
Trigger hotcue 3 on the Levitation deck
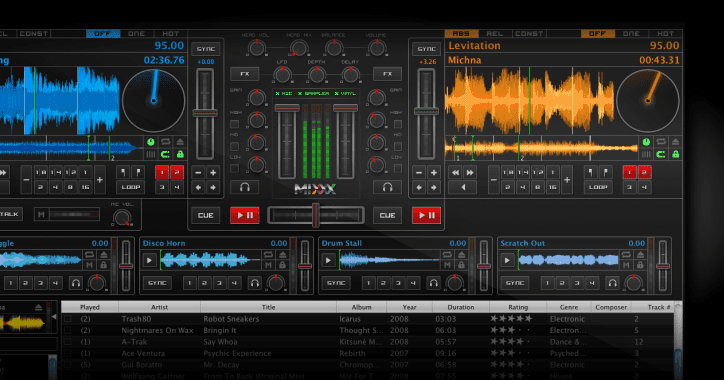(629, 187)
